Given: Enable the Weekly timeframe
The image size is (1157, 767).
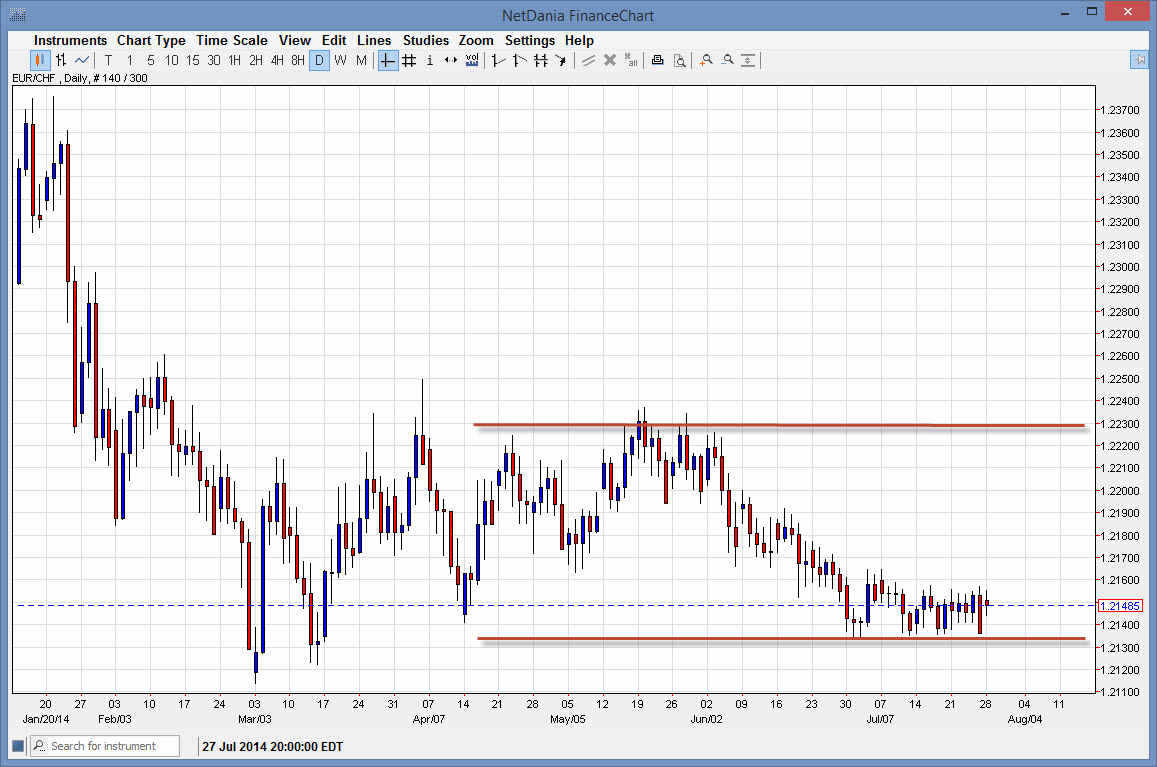Looking at the screenshot, I should [x=340, y=60].
